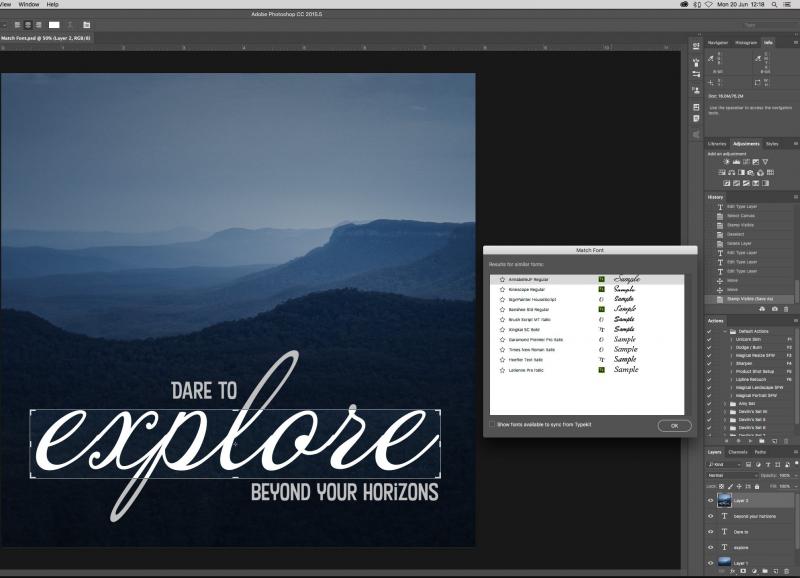Enable Show fonts available from Typekit checkbox
The width and height of the screenshot is (800, 578).
coord(492,424)
